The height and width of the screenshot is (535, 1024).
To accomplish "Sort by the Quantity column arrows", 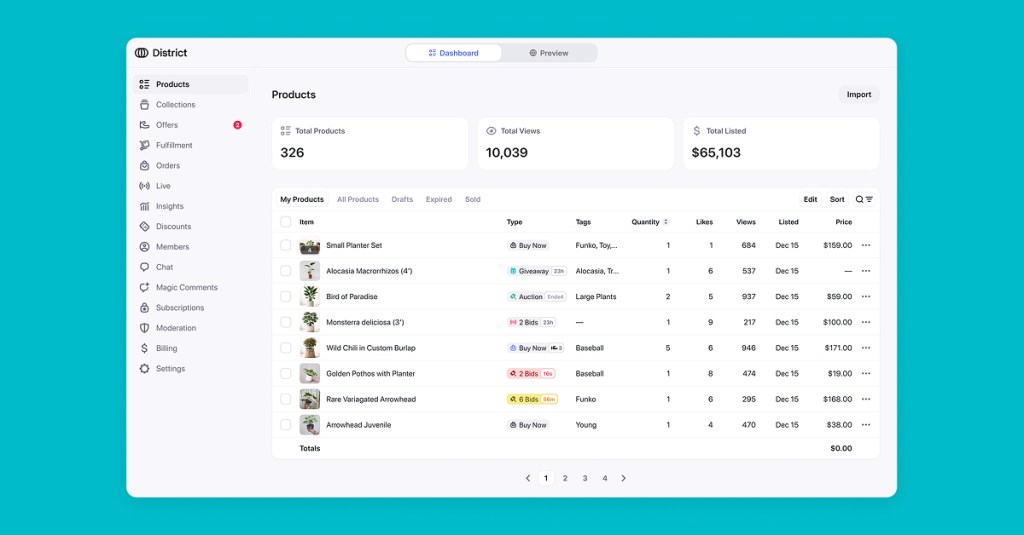I will (x=666, y=221).
